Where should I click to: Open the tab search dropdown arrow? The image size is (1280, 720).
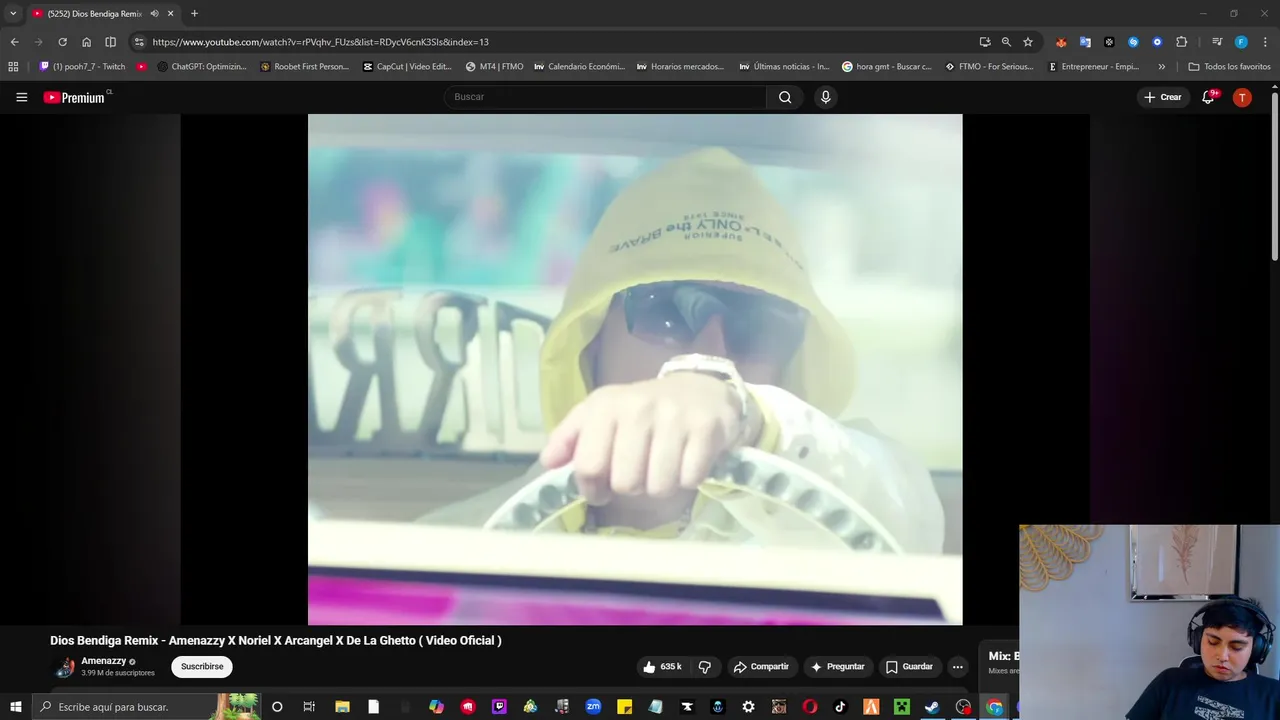tap(13, 14)
